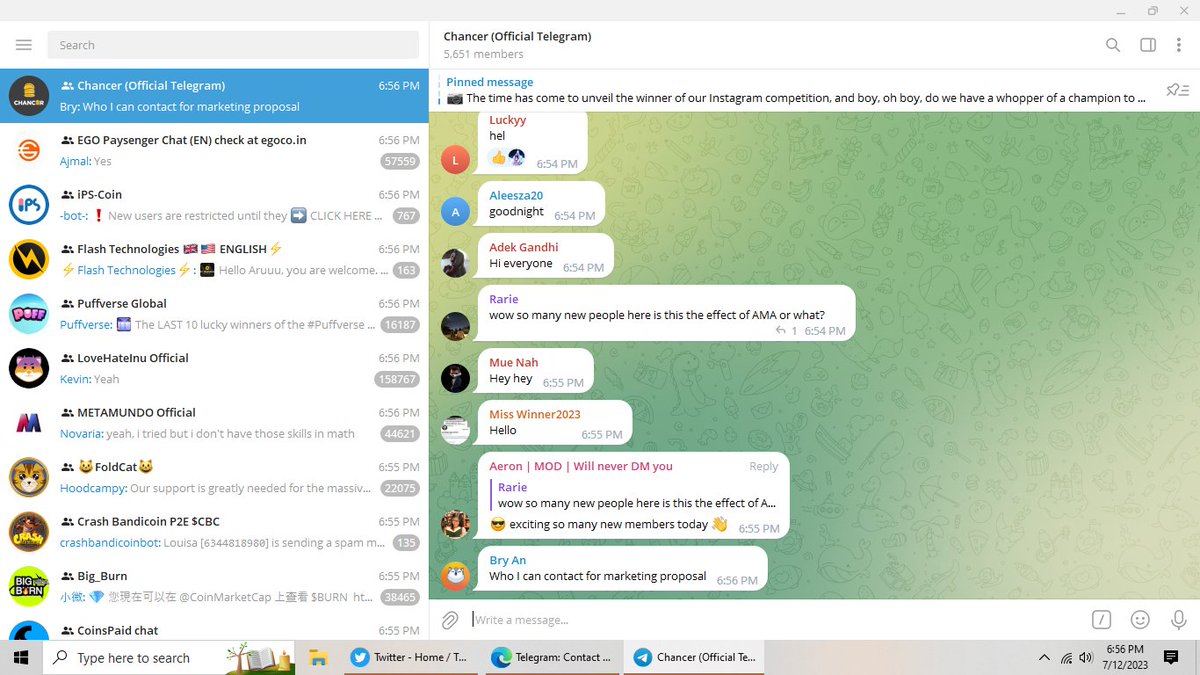This screenshot has height=675, width=1200.
Task: Switch to METAMUNDO Official chat
Action: [214, 423]
